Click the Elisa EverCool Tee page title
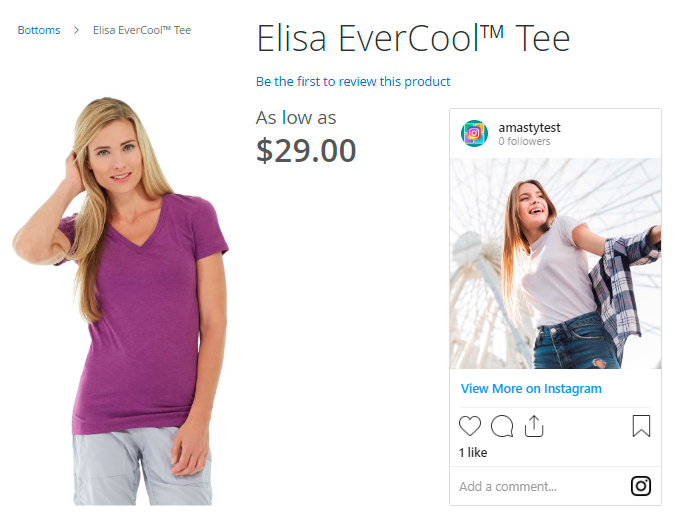The image size is (683, 515). (x=413, y=38)
